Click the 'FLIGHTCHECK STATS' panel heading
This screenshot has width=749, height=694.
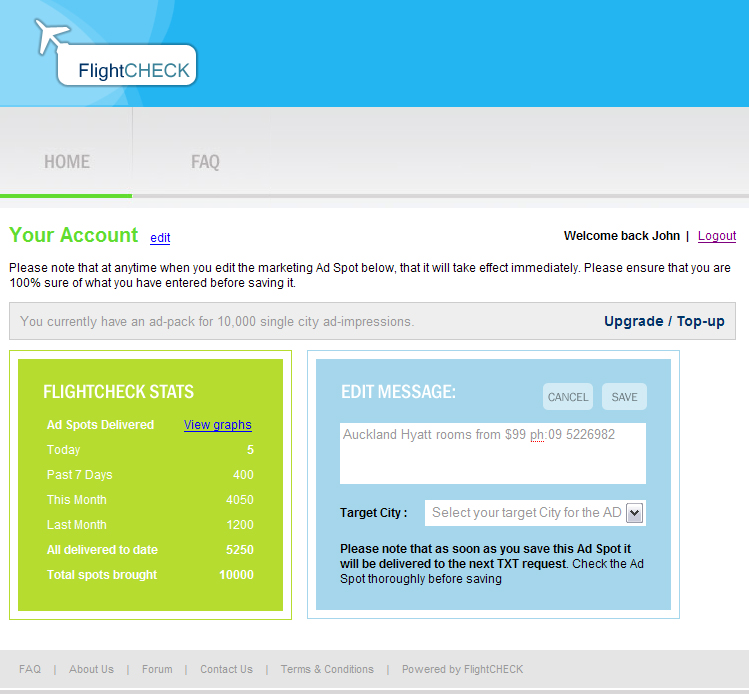[x=118, y=392]
